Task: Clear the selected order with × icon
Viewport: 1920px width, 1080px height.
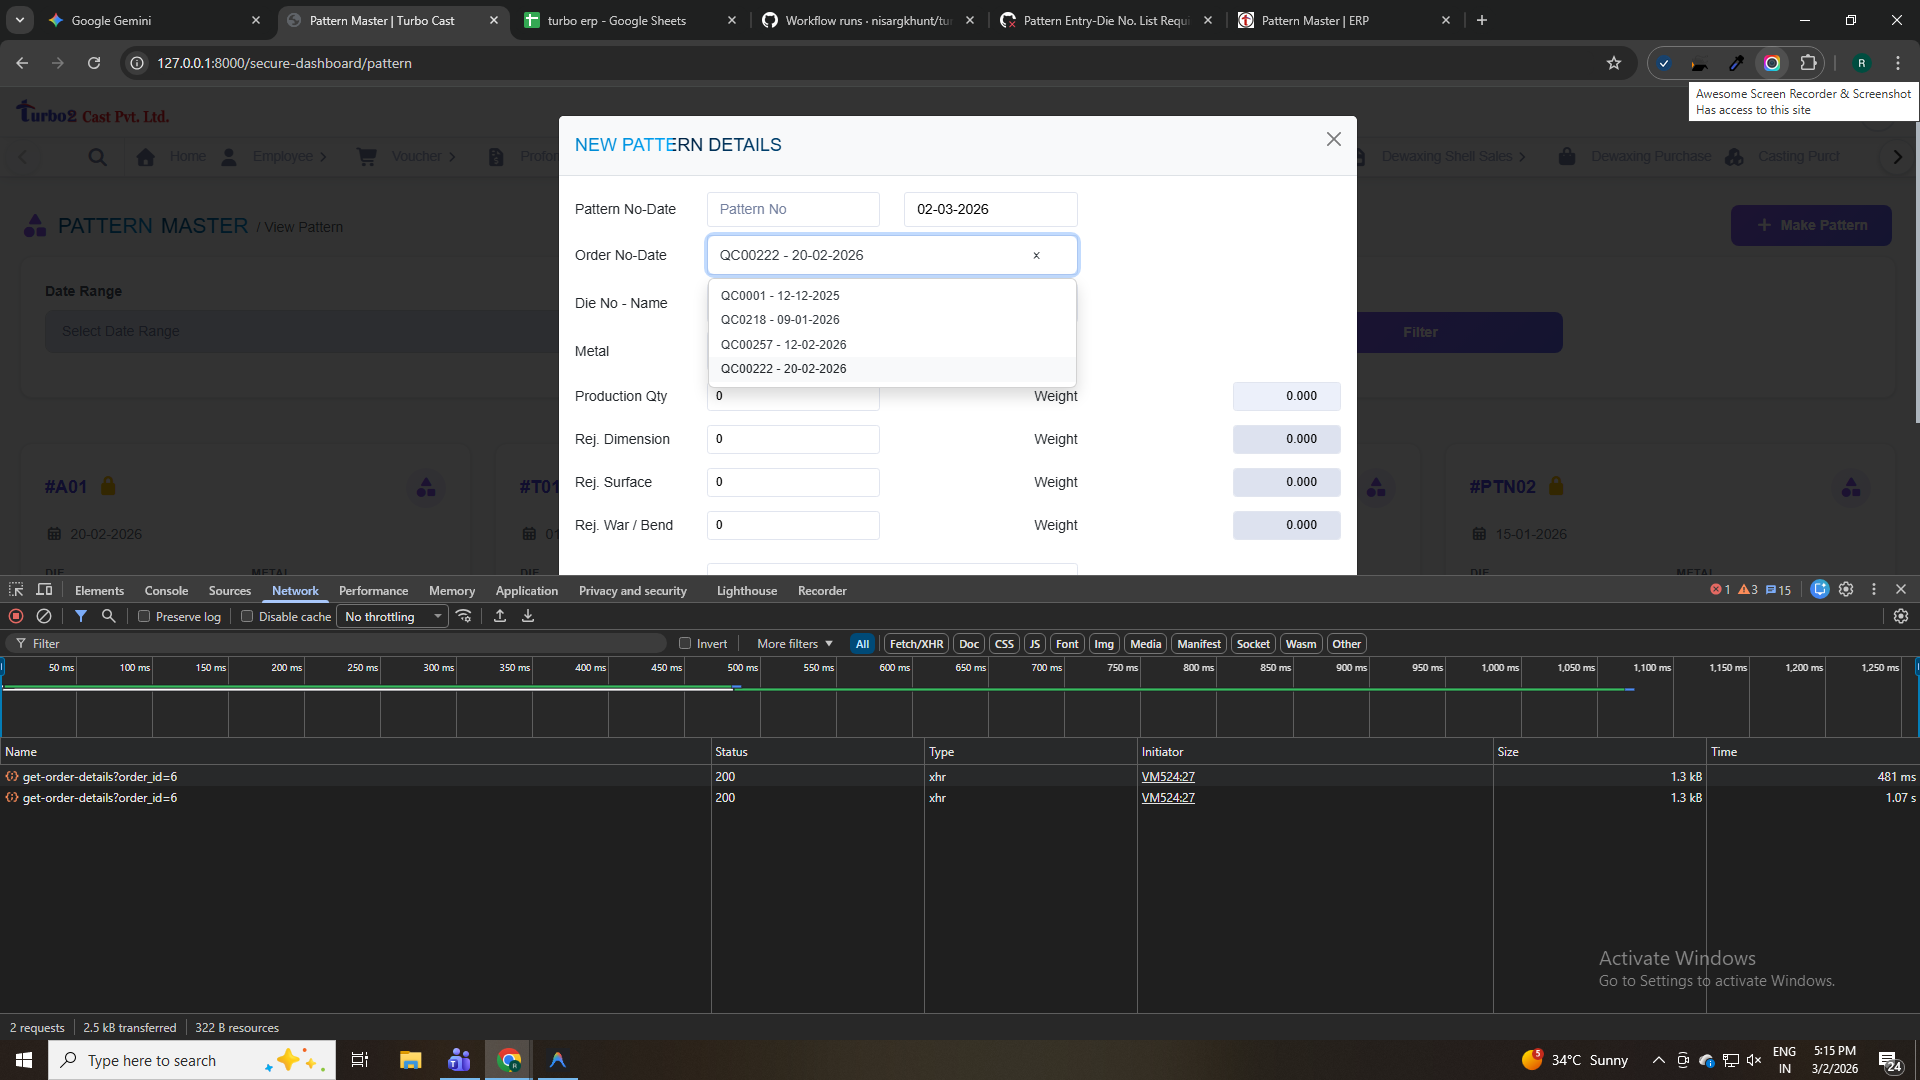Action: (1036, 256)
